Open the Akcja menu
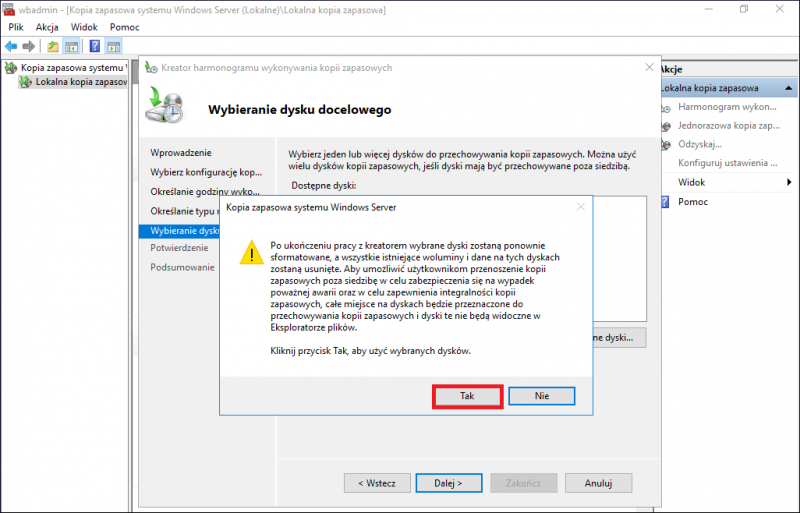The width and height of the screenshot is (800, 513). tap(47, 27)
